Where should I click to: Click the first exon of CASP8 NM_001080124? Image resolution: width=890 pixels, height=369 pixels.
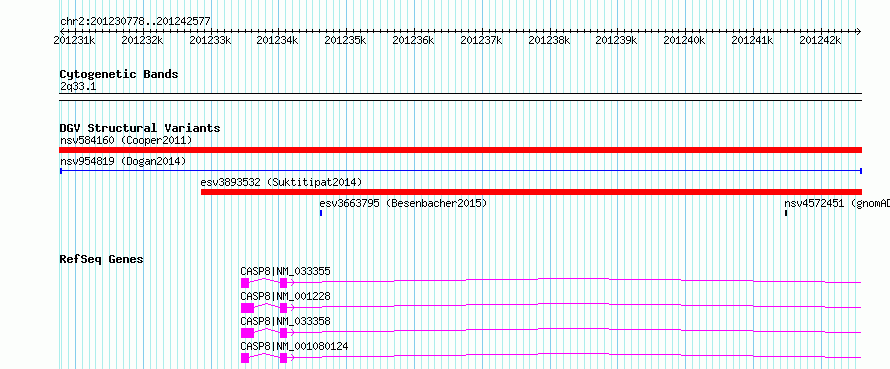pos(245,358)
